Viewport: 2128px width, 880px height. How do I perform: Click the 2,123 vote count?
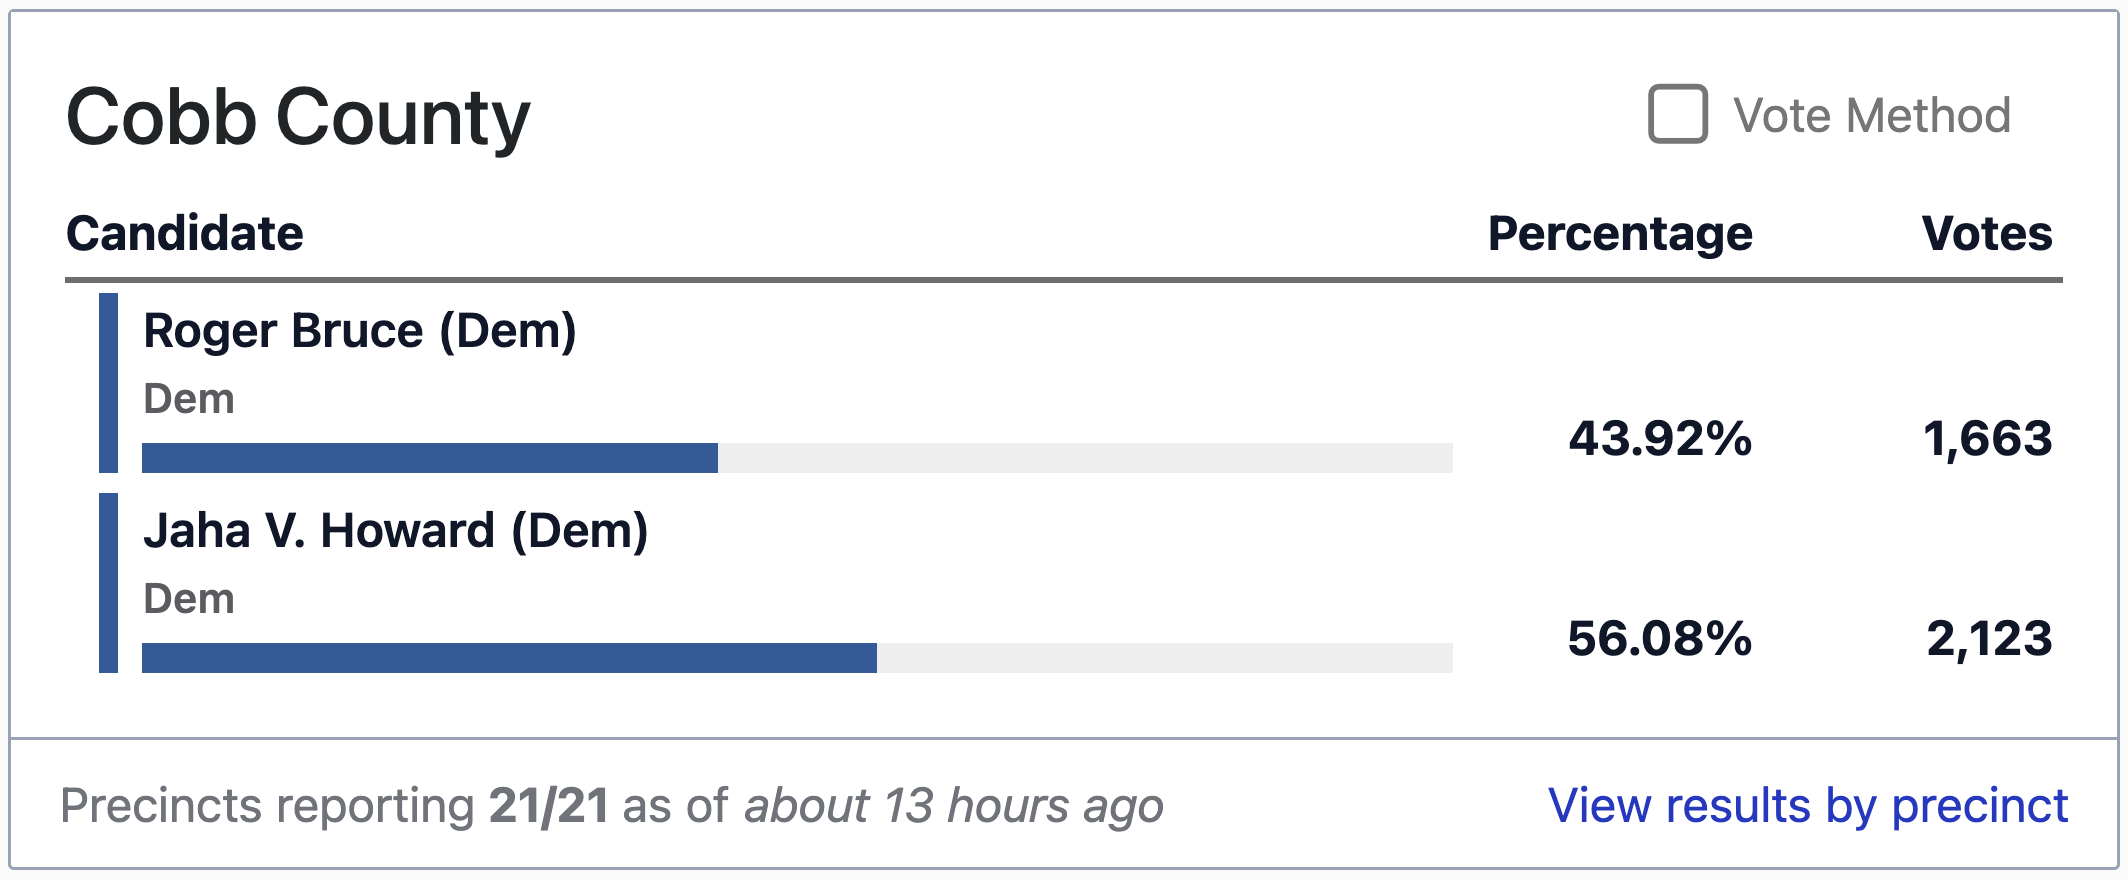[x=1990, y=640]
